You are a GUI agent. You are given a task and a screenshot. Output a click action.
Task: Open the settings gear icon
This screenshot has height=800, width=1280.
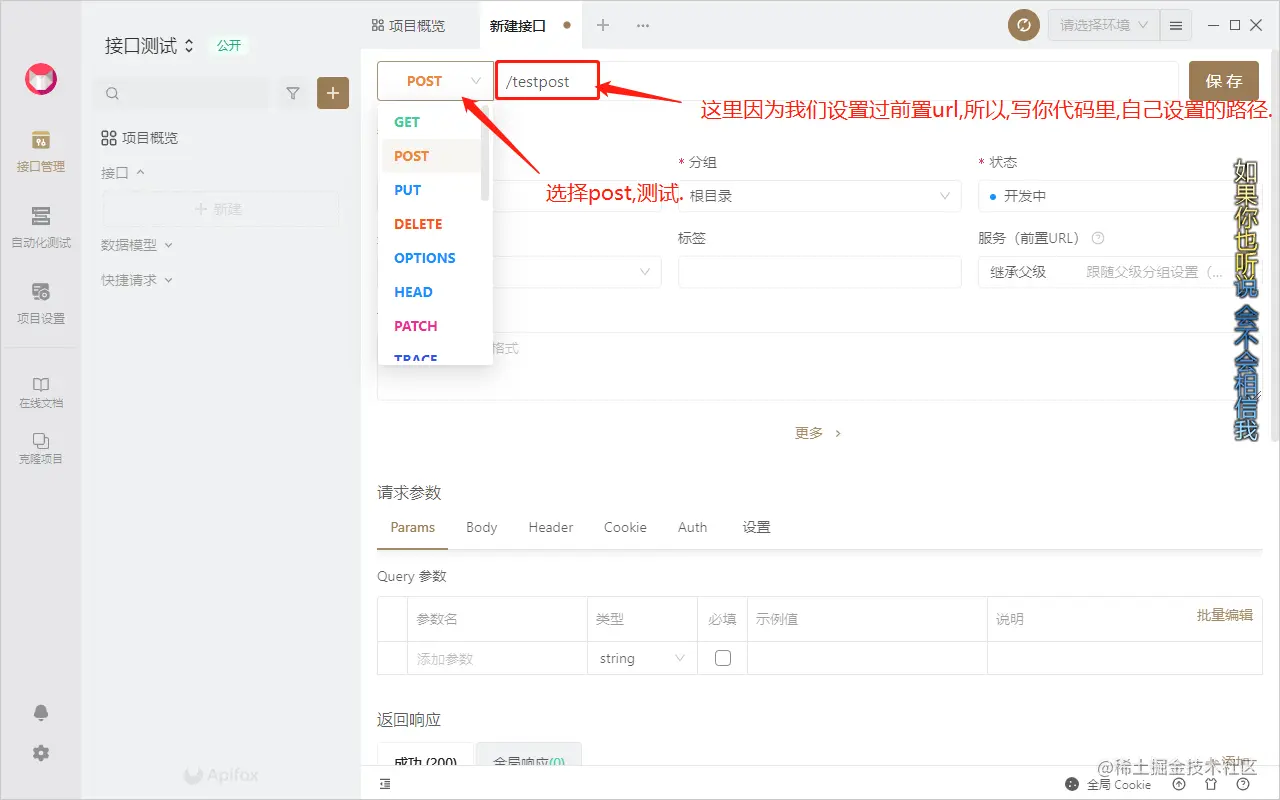[x=41, y=753]
